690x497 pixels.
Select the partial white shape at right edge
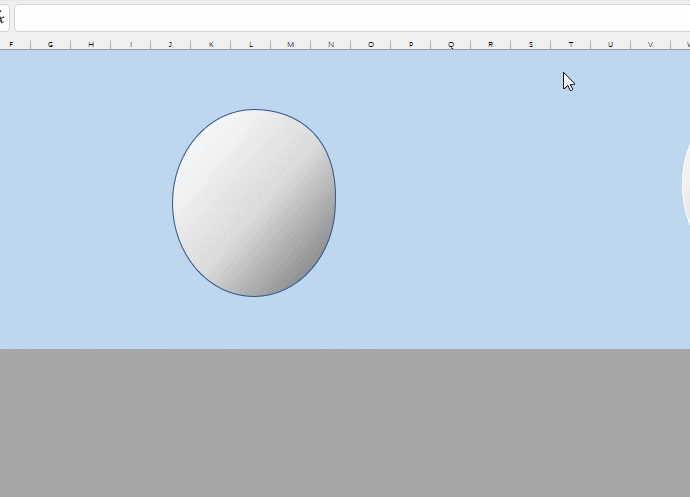[x=686, y=185]
